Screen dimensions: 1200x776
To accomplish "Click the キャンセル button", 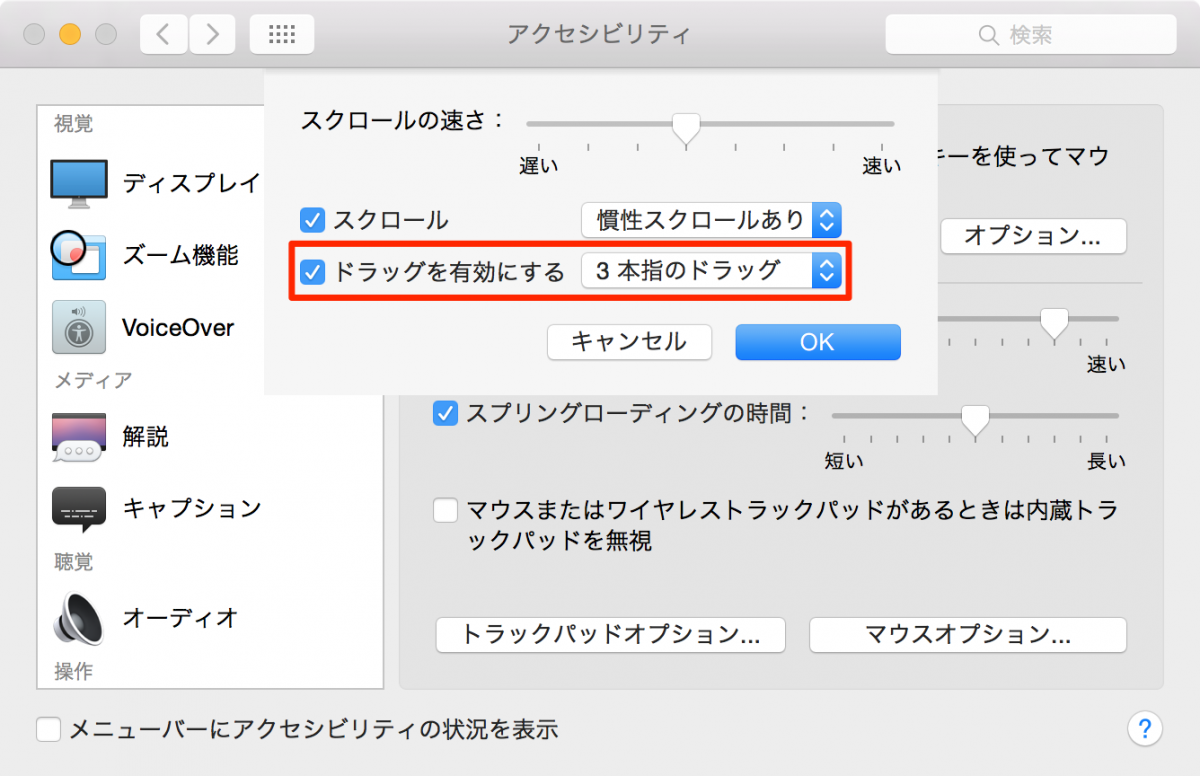I will click(x=629, y=342).
